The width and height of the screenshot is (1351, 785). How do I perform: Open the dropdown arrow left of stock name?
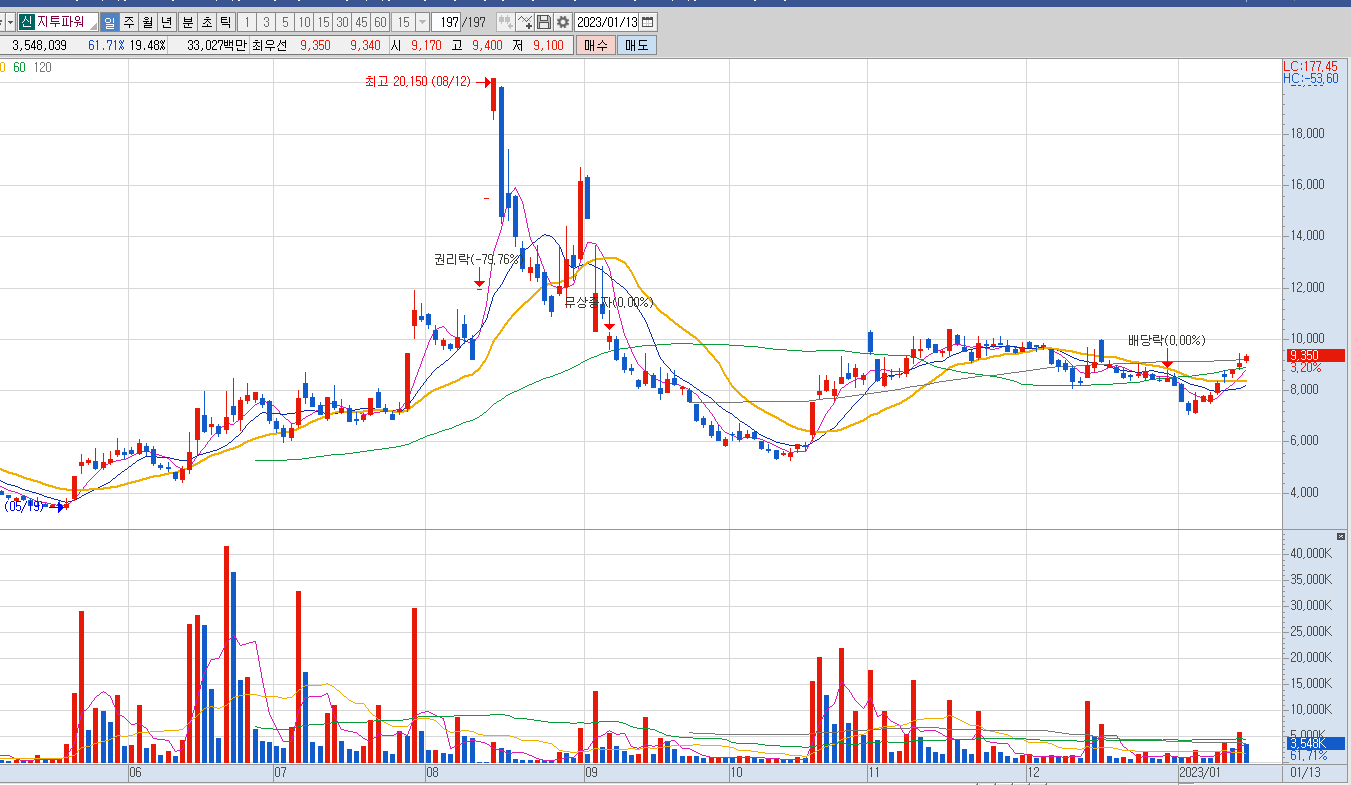click(10, 22)
